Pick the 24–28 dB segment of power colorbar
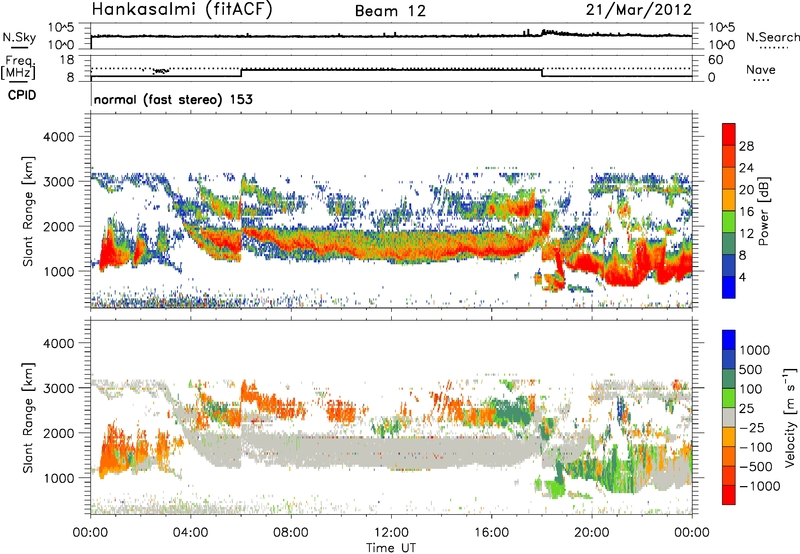Image resolution: width=800 pixels, height=554 pixels. 729,158
